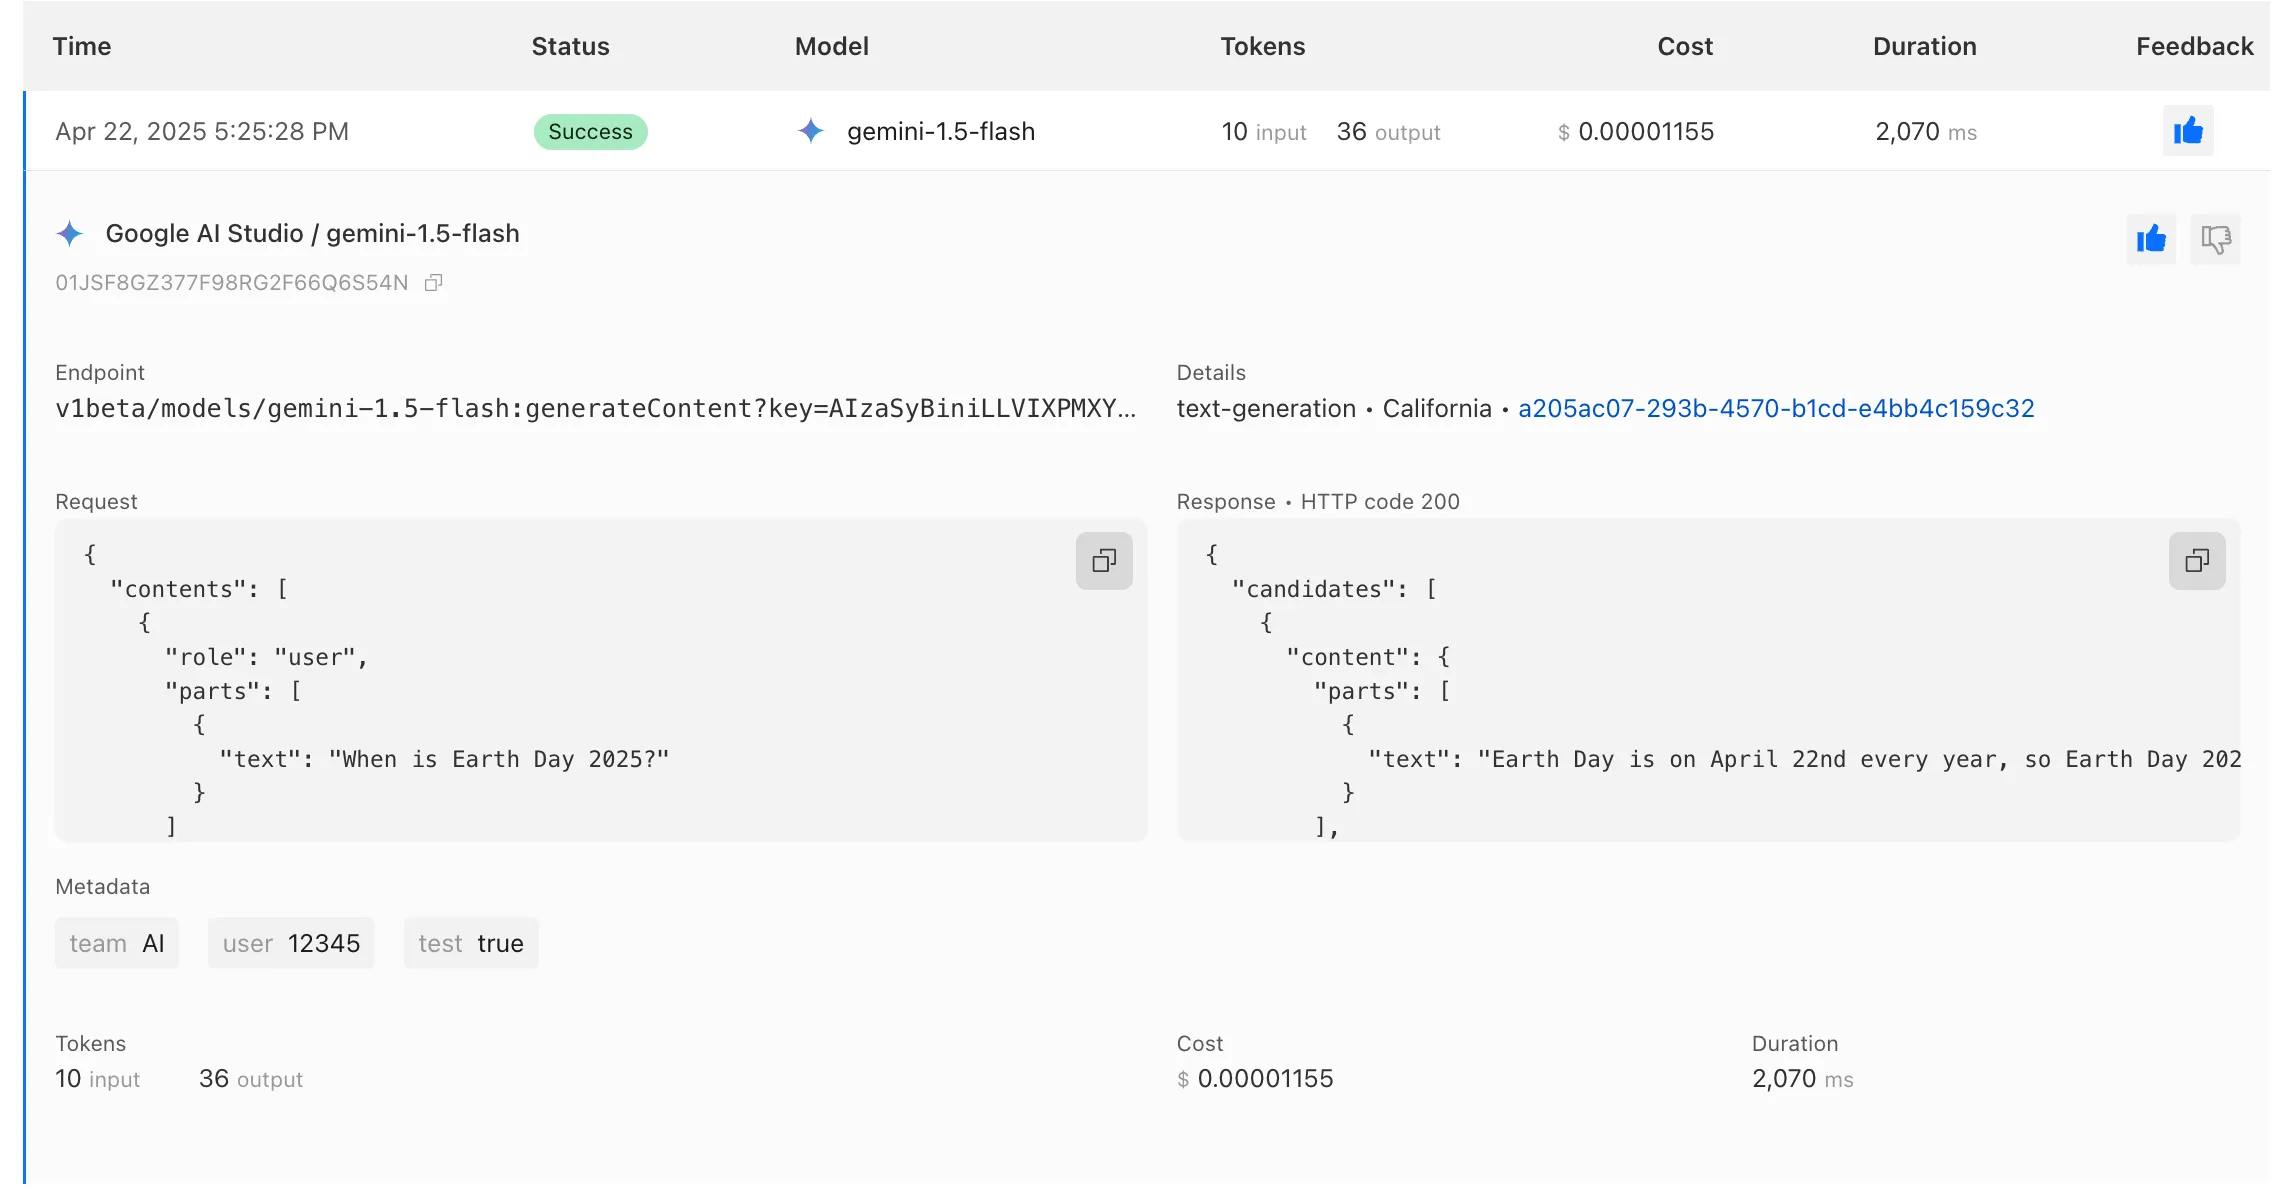Sort by the Status column header
The width and height of the screenshot is (2294, 1198).
(x=570, y=46)
